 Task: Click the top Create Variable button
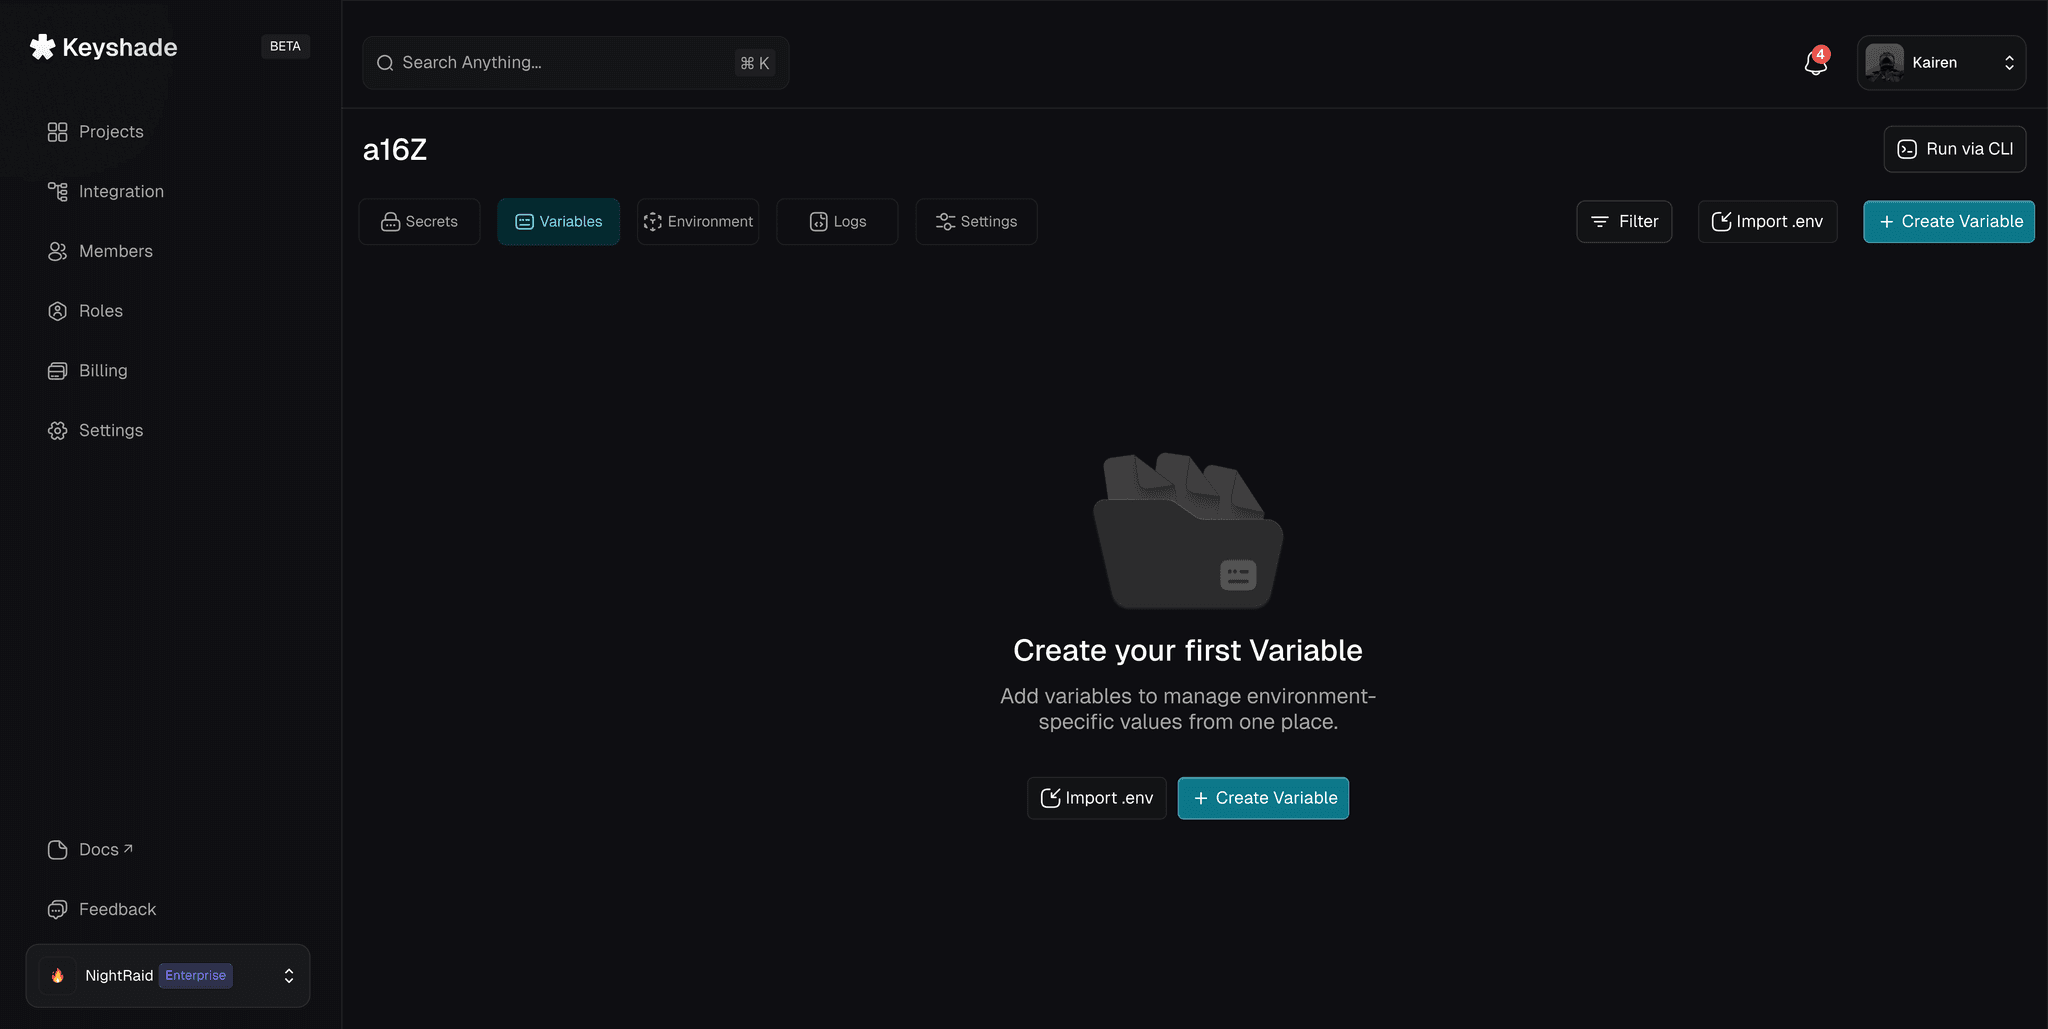pos(1949,221)
